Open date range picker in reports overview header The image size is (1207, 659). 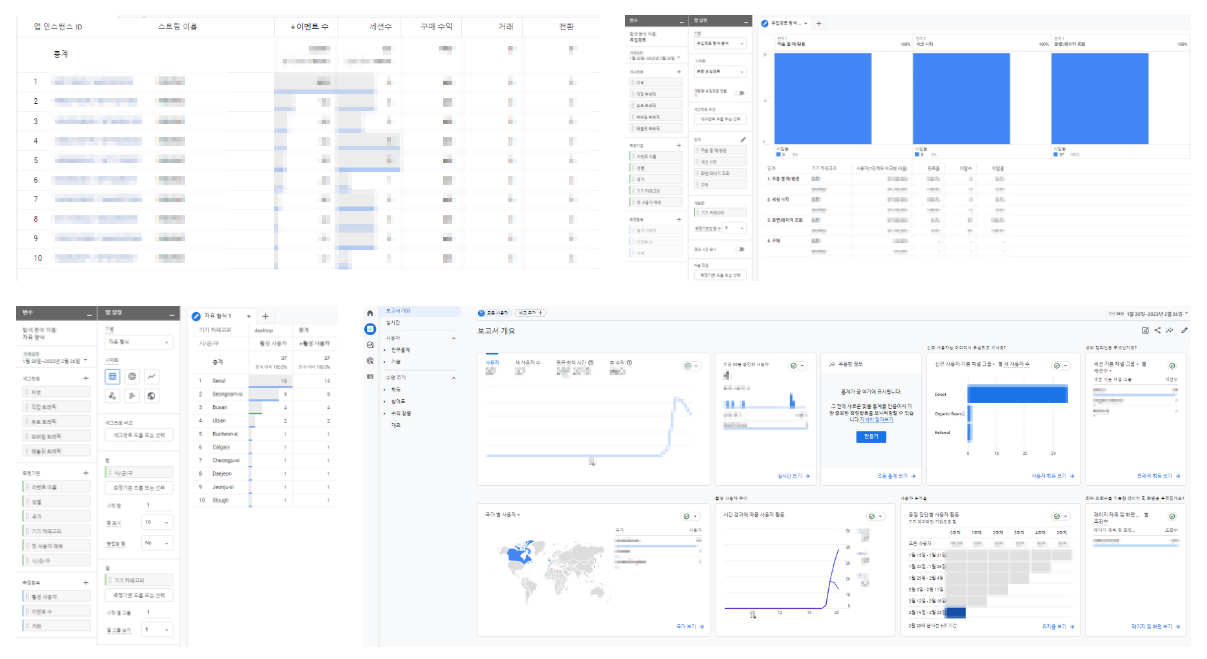pos(1147,313)
